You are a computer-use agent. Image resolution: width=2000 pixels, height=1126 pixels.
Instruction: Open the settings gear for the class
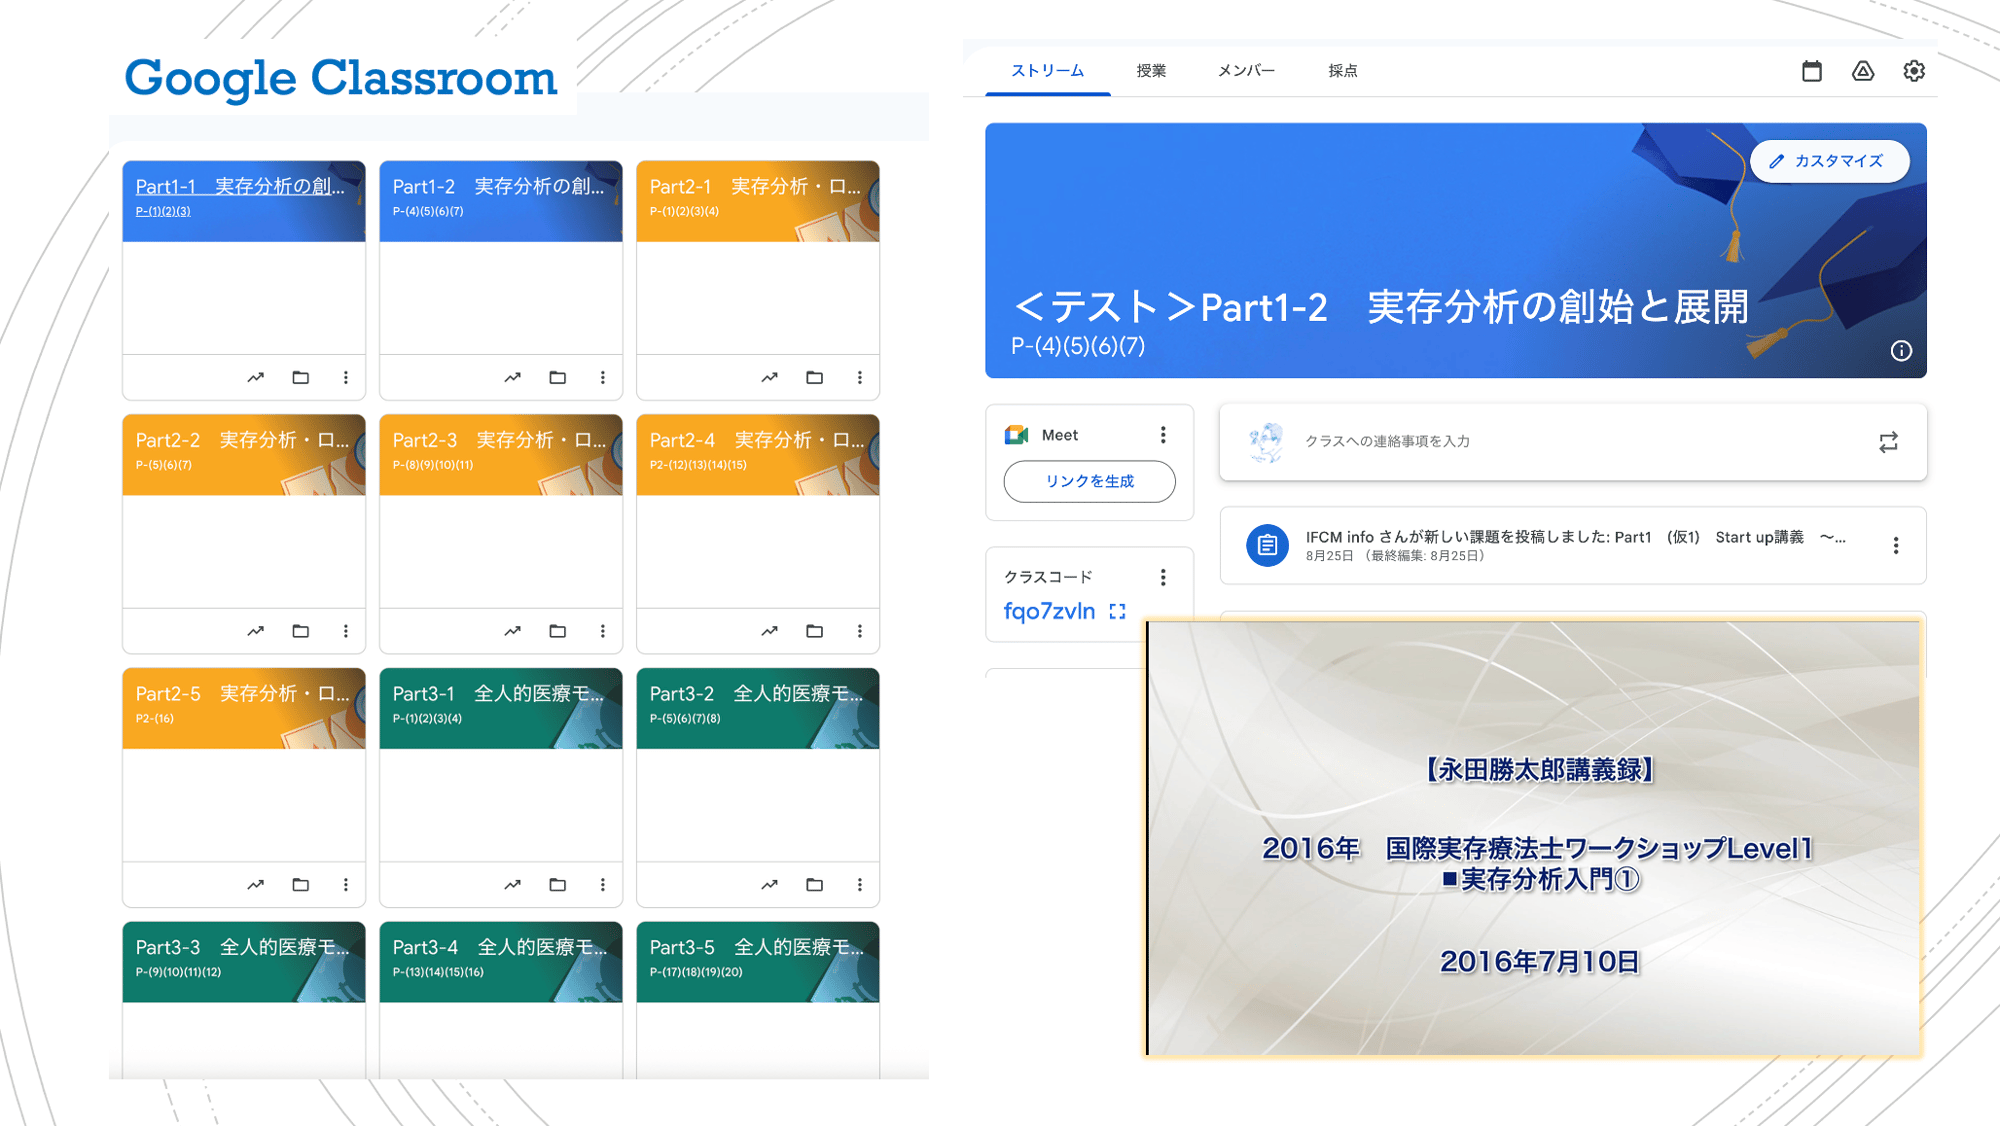point(1913,70)
